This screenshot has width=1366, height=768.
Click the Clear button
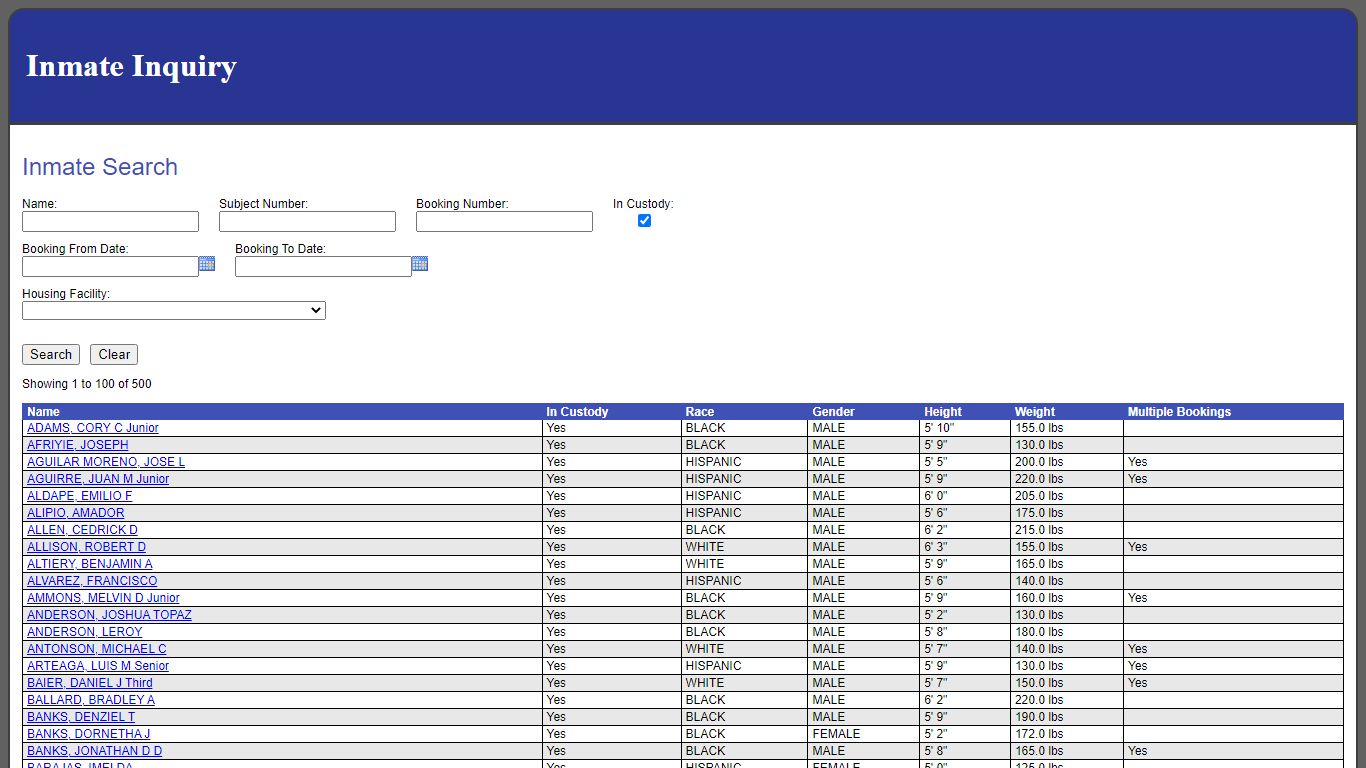click(x=114, y=354)
